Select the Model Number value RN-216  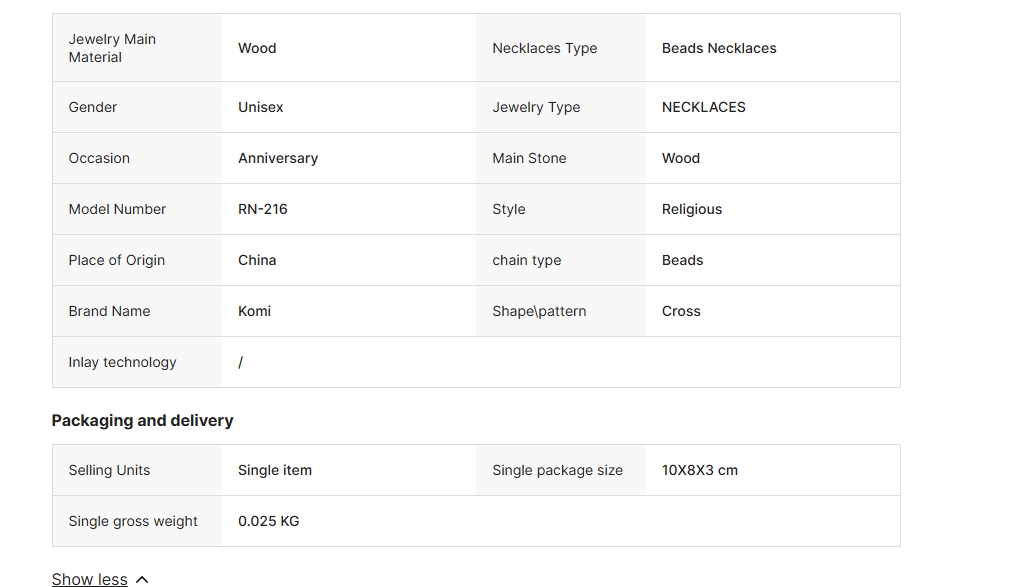point(263,209)
